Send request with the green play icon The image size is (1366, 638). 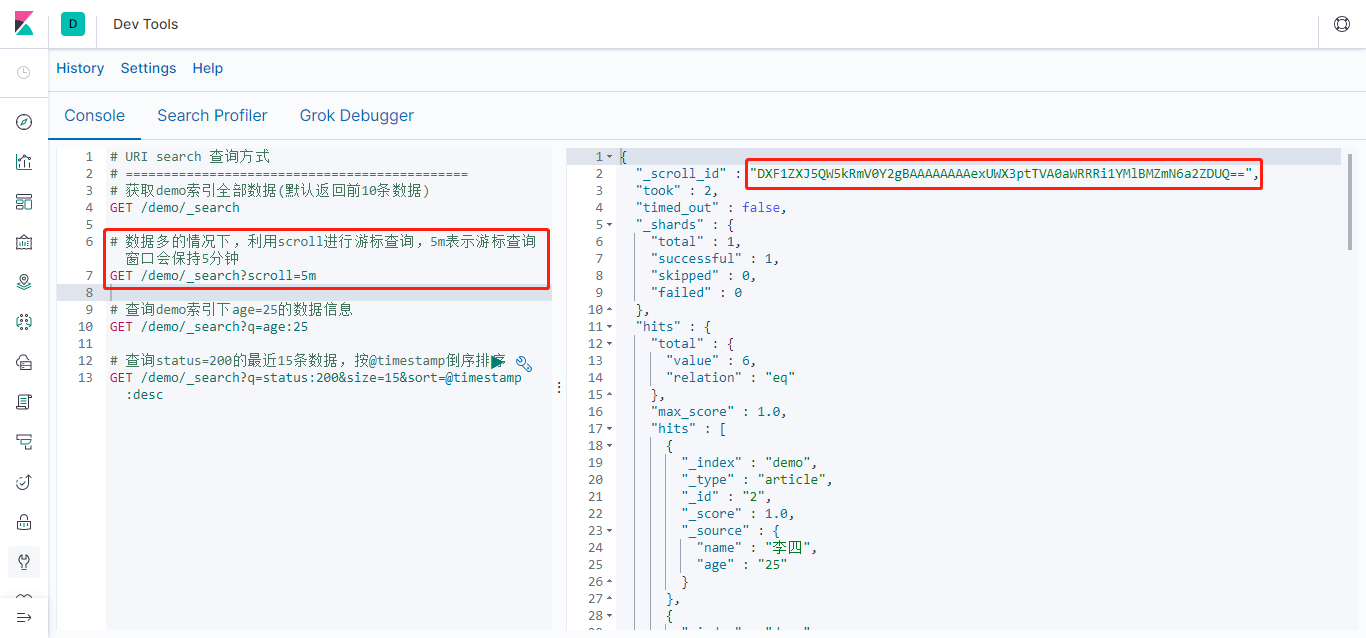pos(497,362)
